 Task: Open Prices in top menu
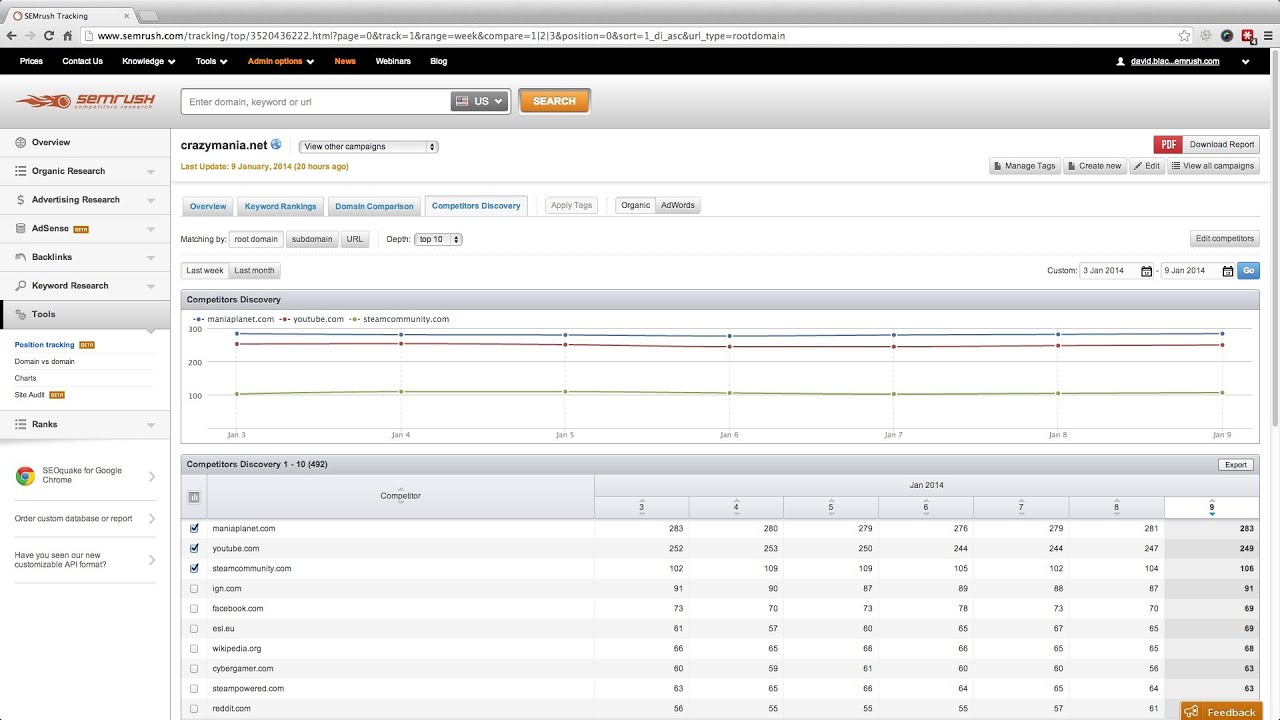coord(31,61)
